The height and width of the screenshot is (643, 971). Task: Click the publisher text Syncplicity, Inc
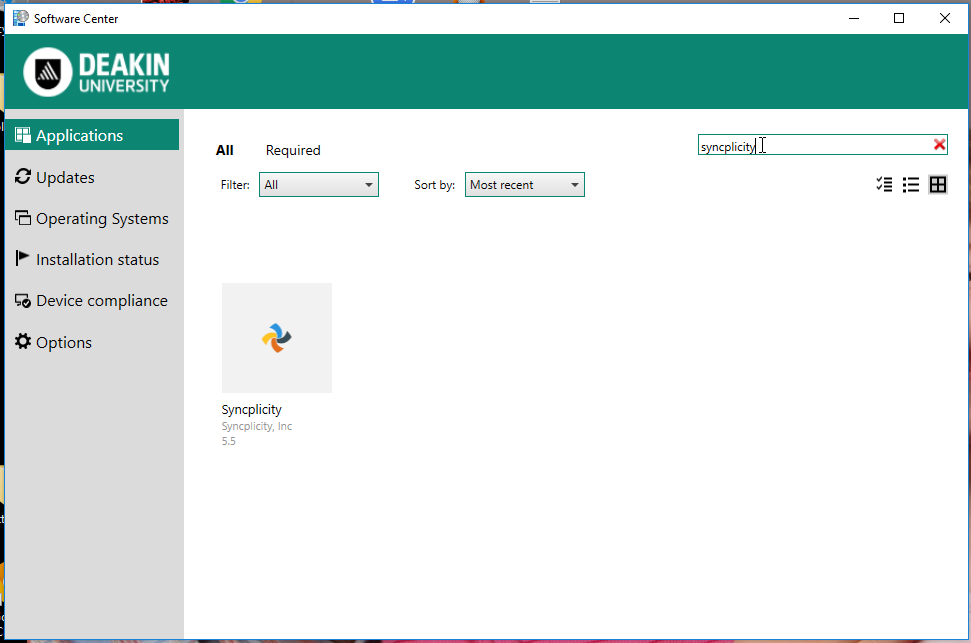256,426
